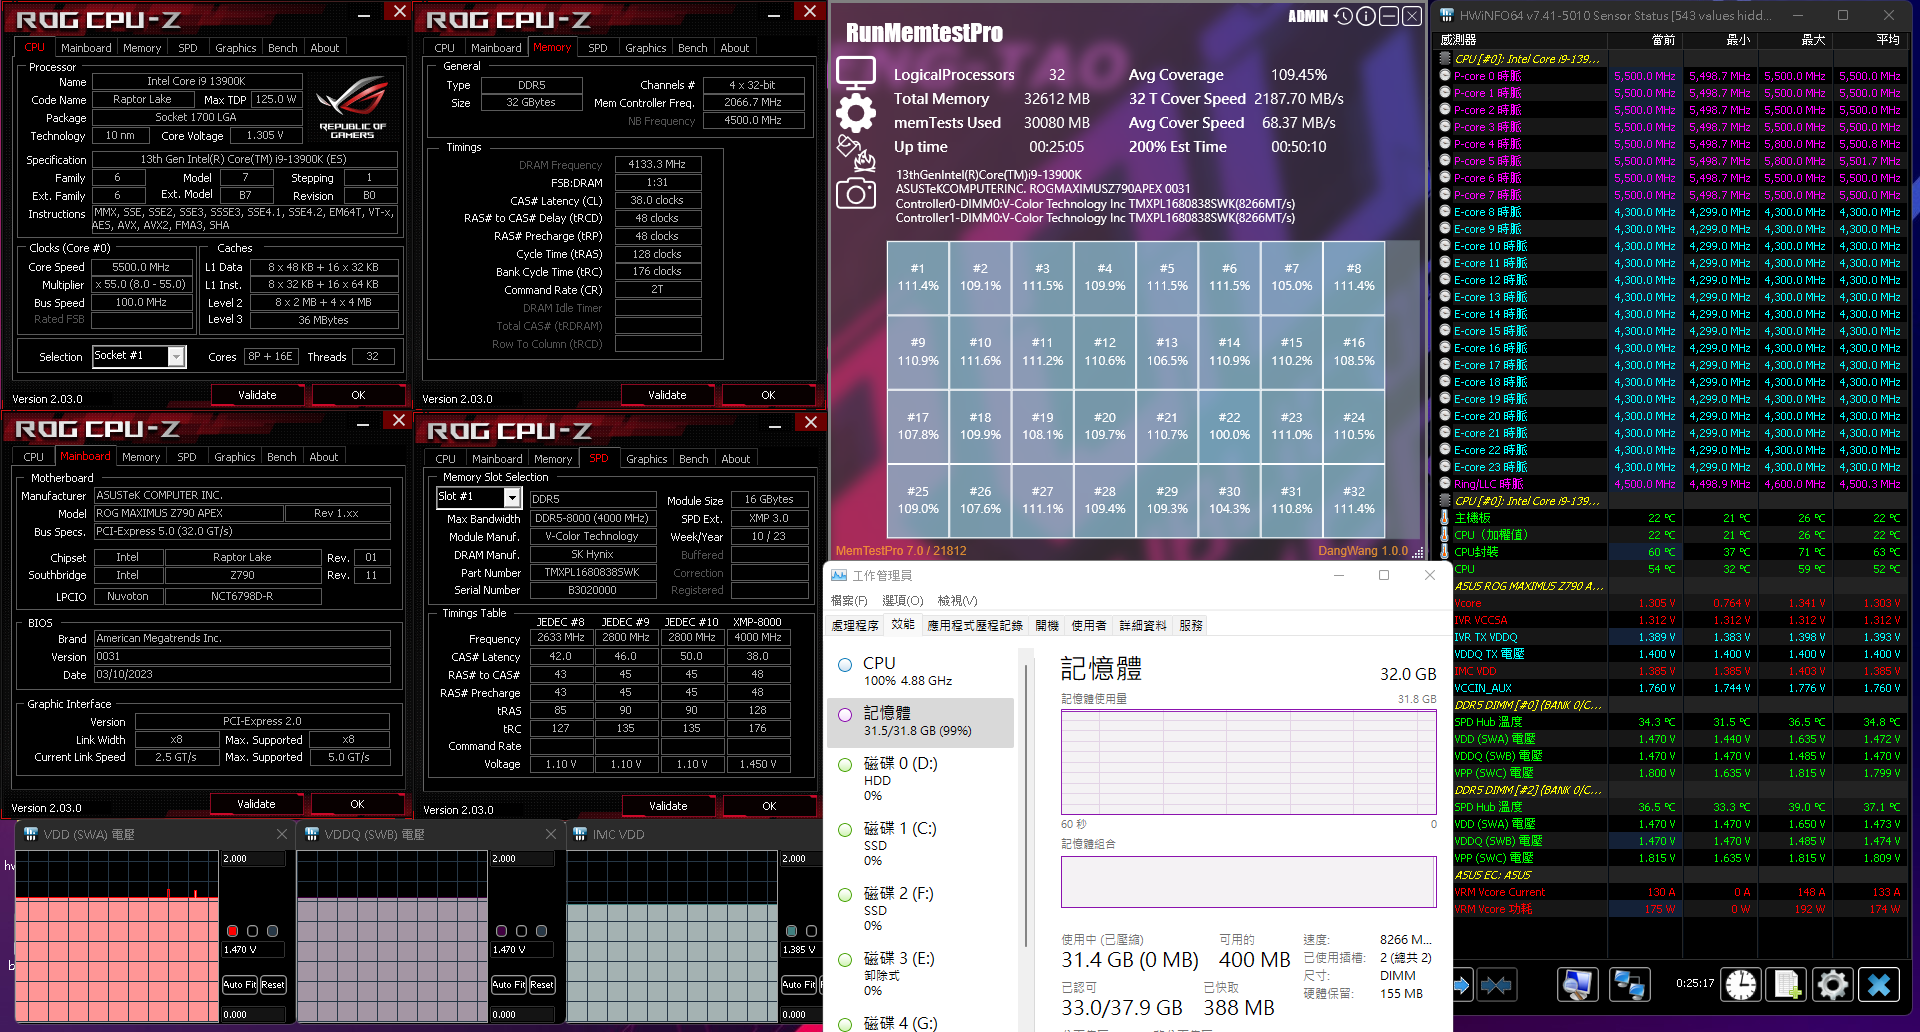Open 檢視(V) menu in Task Manager
Viewport: 1920px width, 1032px height.
pyautogui.click(x=958, y=601)
